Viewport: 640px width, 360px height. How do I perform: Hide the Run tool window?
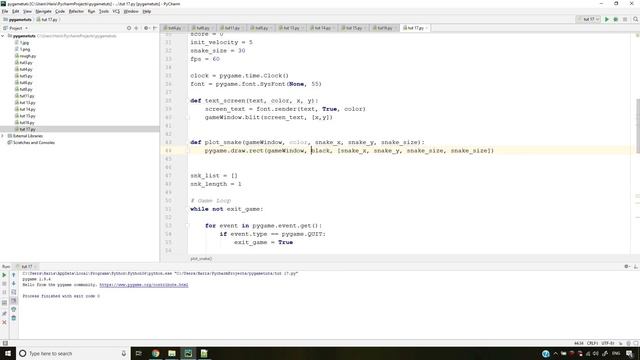pyautogui.click(x=636, y=267)
